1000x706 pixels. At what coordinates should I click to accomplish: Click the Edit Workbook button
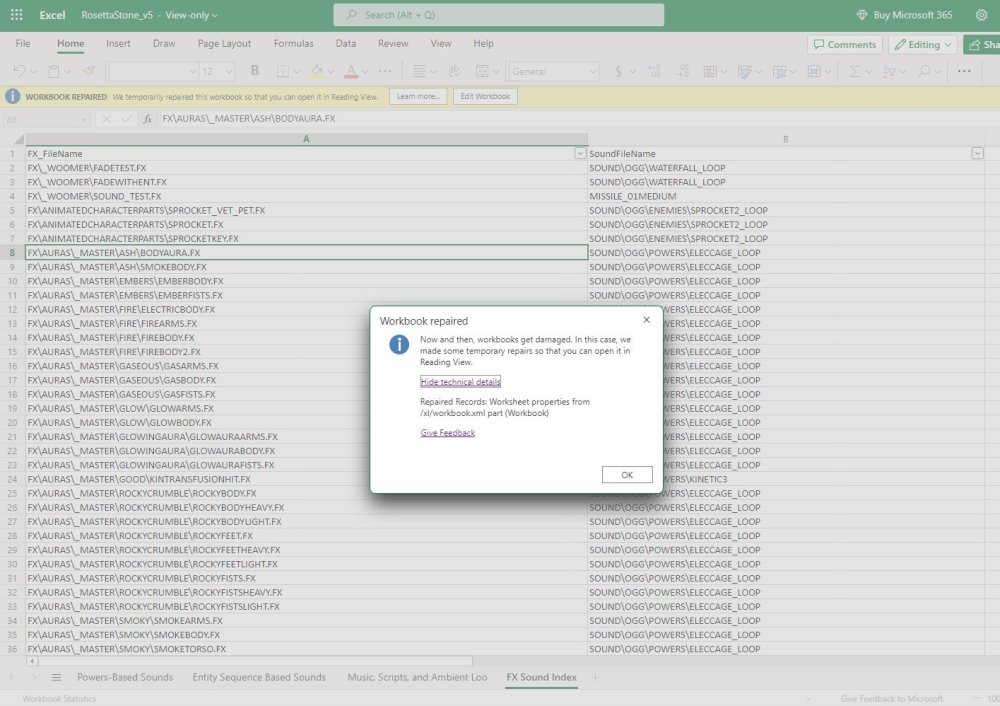[x=485, y=97]
